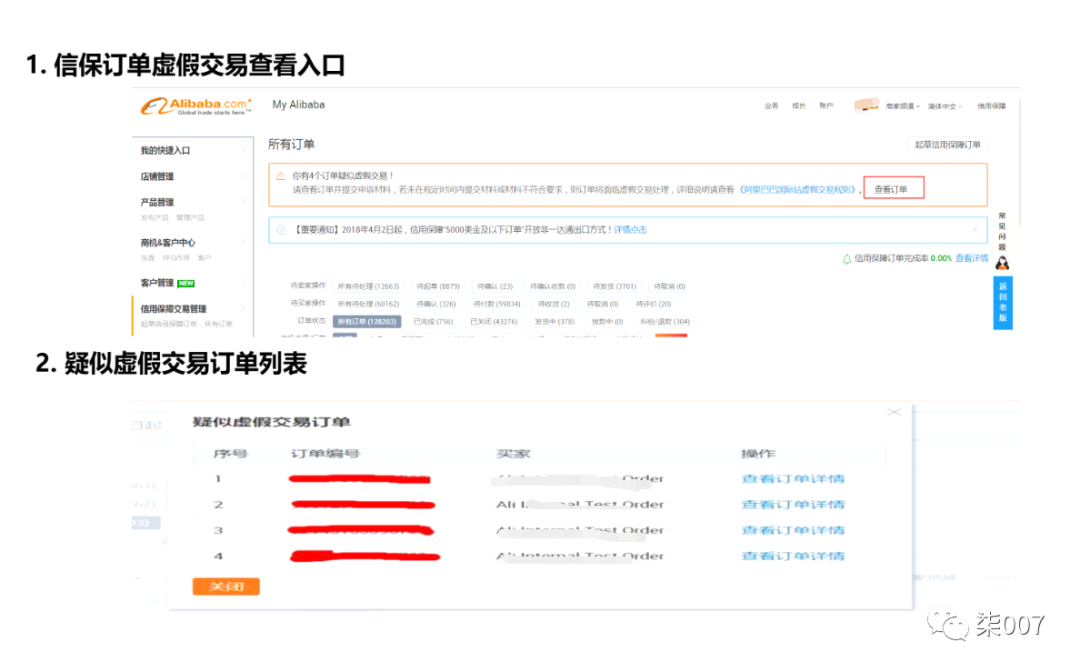
Task: Click the Alibaba.com logo
Action: (193, 106)
